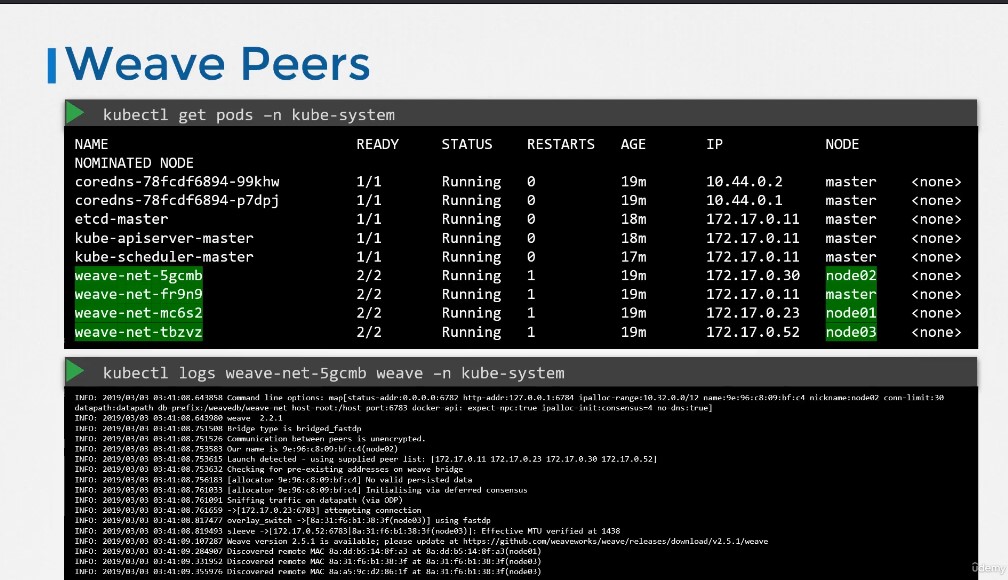Click the 17m age of kube-scheduler-master
The width and height of the screenshot is (1008, 580).
[633, 257]
